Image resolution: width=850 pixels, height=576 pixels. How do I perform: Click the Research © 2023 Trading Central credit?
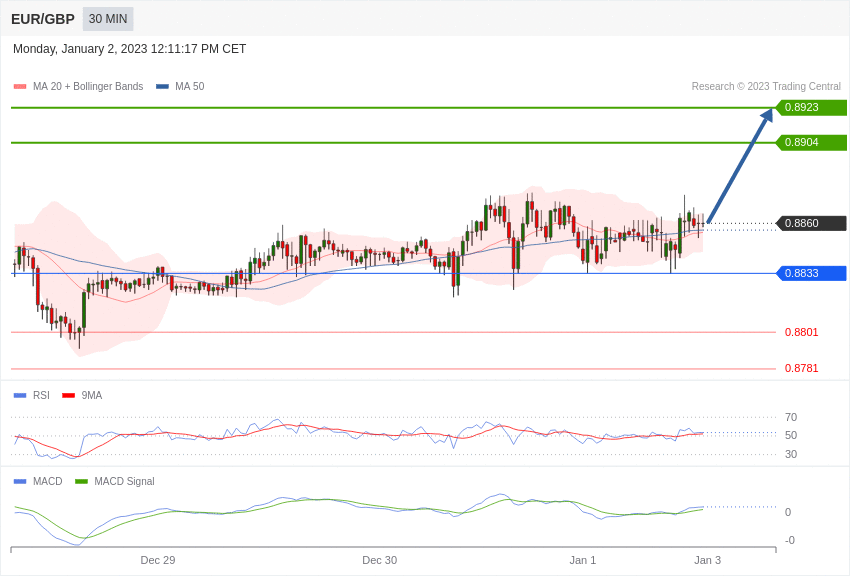766,87
